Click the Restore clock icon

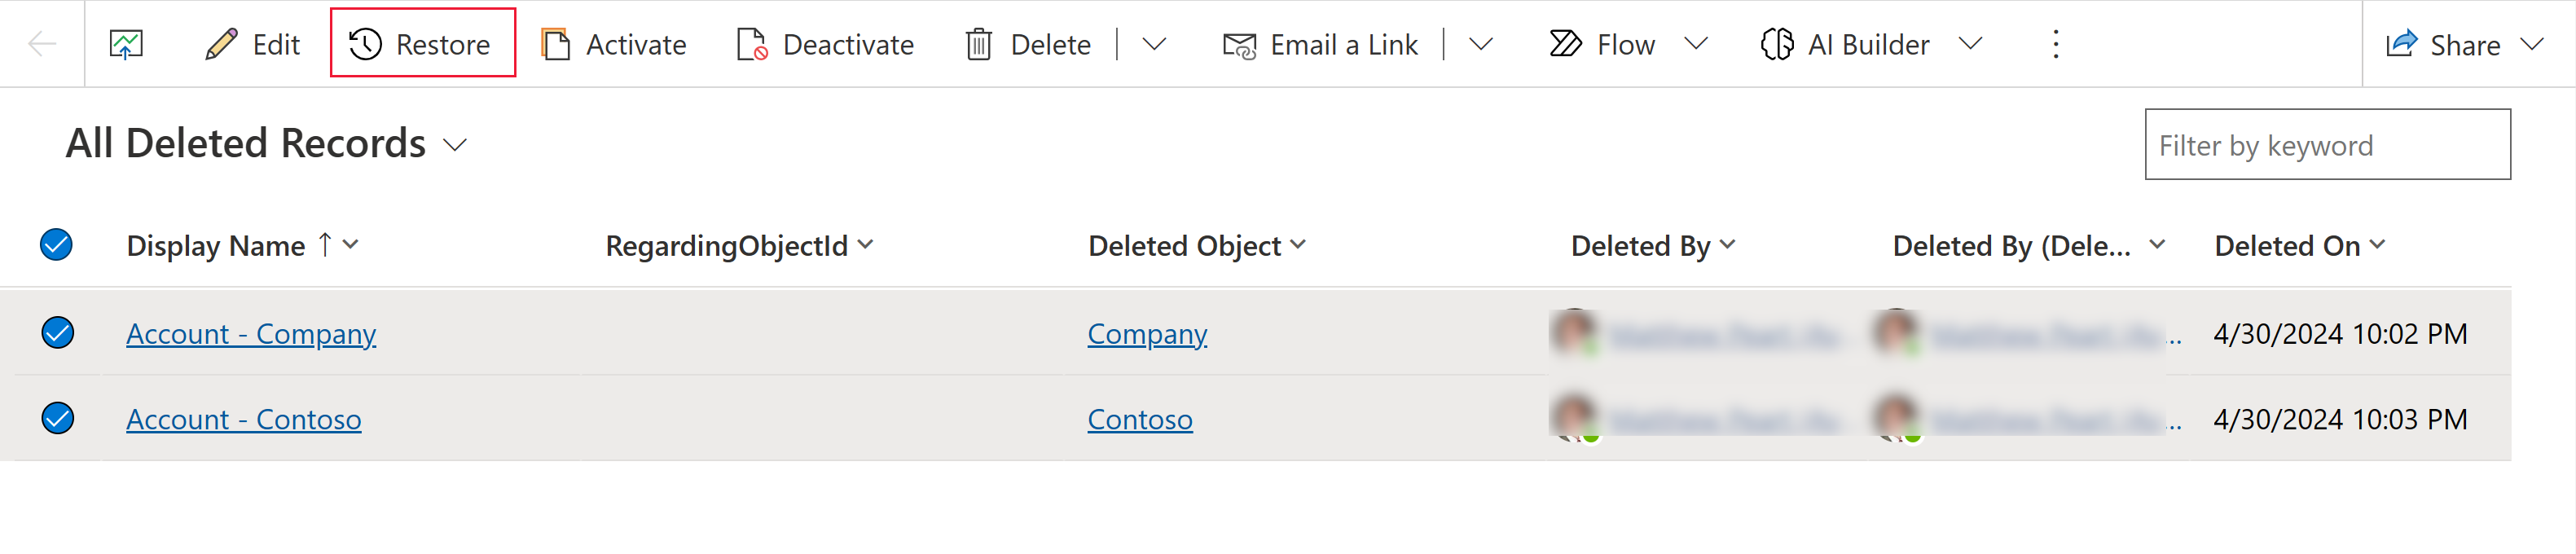pos(365,44)
